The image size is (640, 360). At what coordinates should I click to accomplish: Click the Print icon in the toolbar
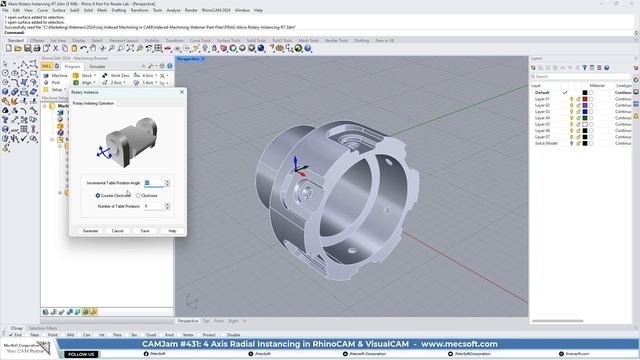pyautogui.click(x=37, y=48)
